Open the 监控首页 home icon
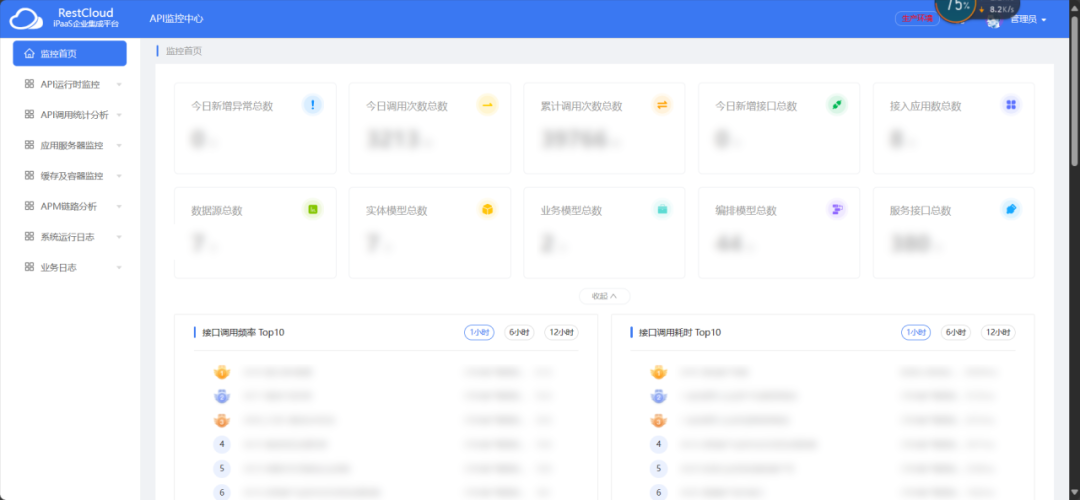 (29, 54)
